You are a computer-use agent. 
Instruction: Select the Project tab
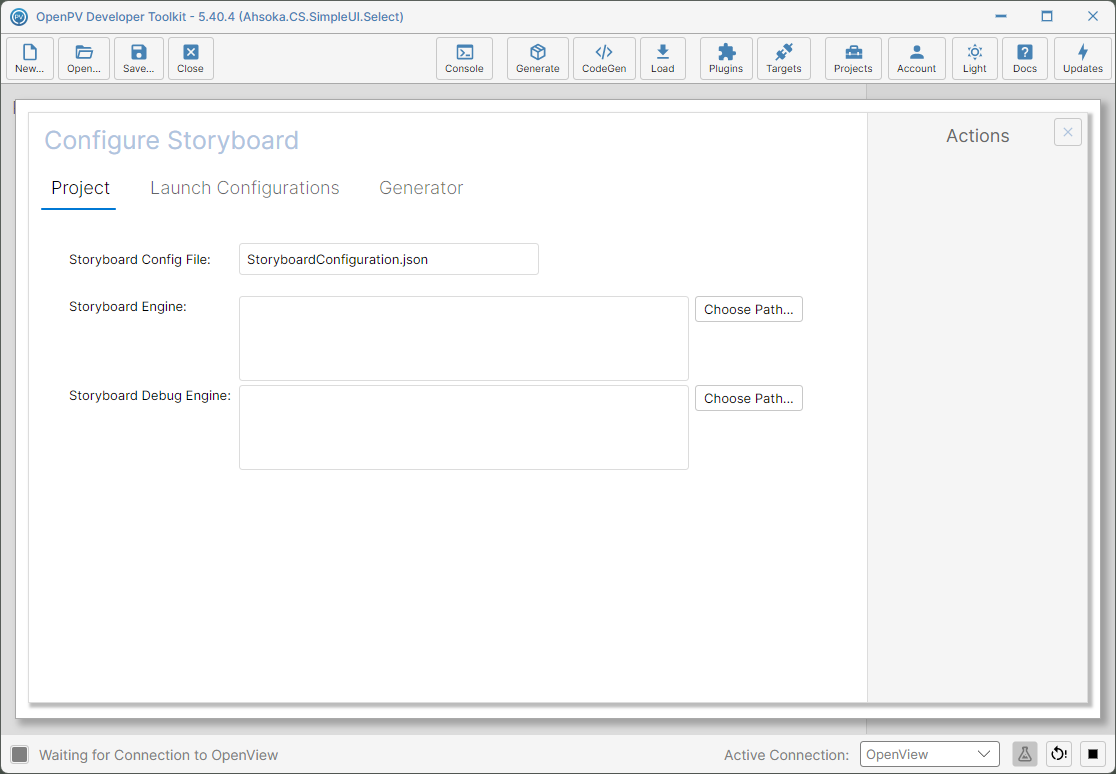[80, 188]
